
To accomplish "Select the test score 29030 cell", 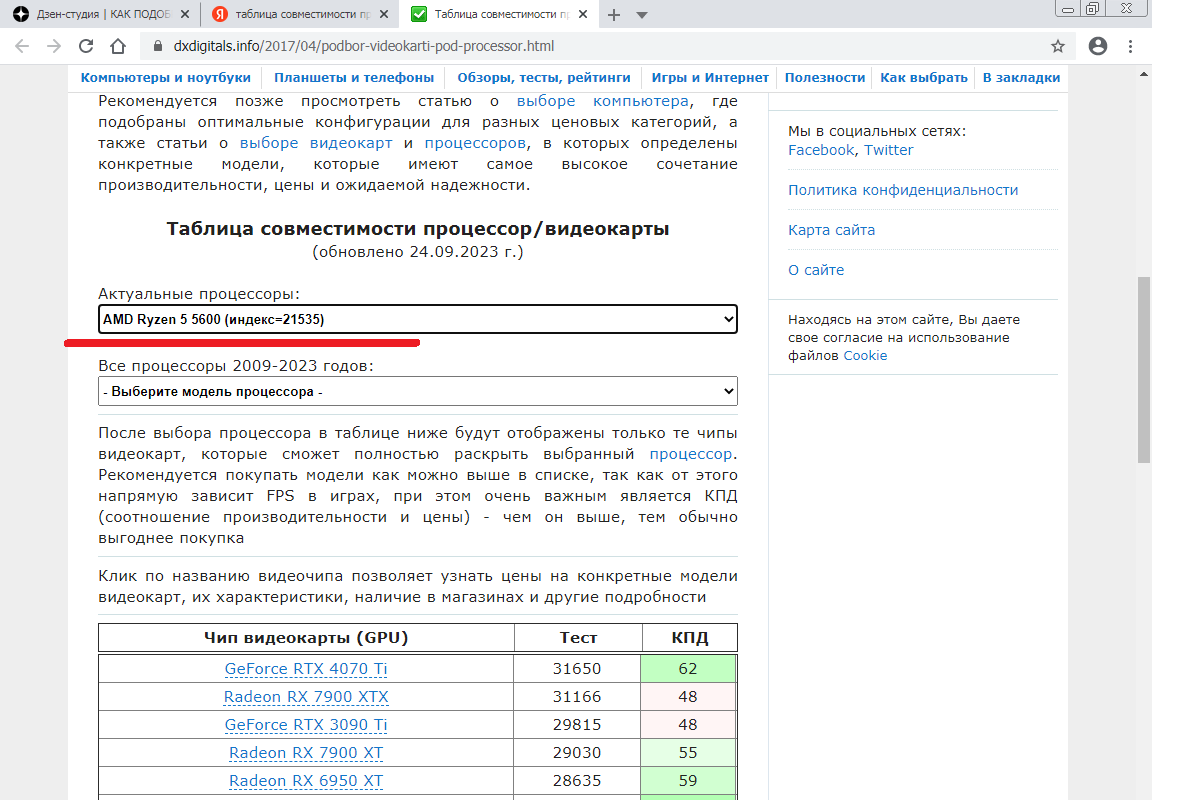I will (577, 753).
